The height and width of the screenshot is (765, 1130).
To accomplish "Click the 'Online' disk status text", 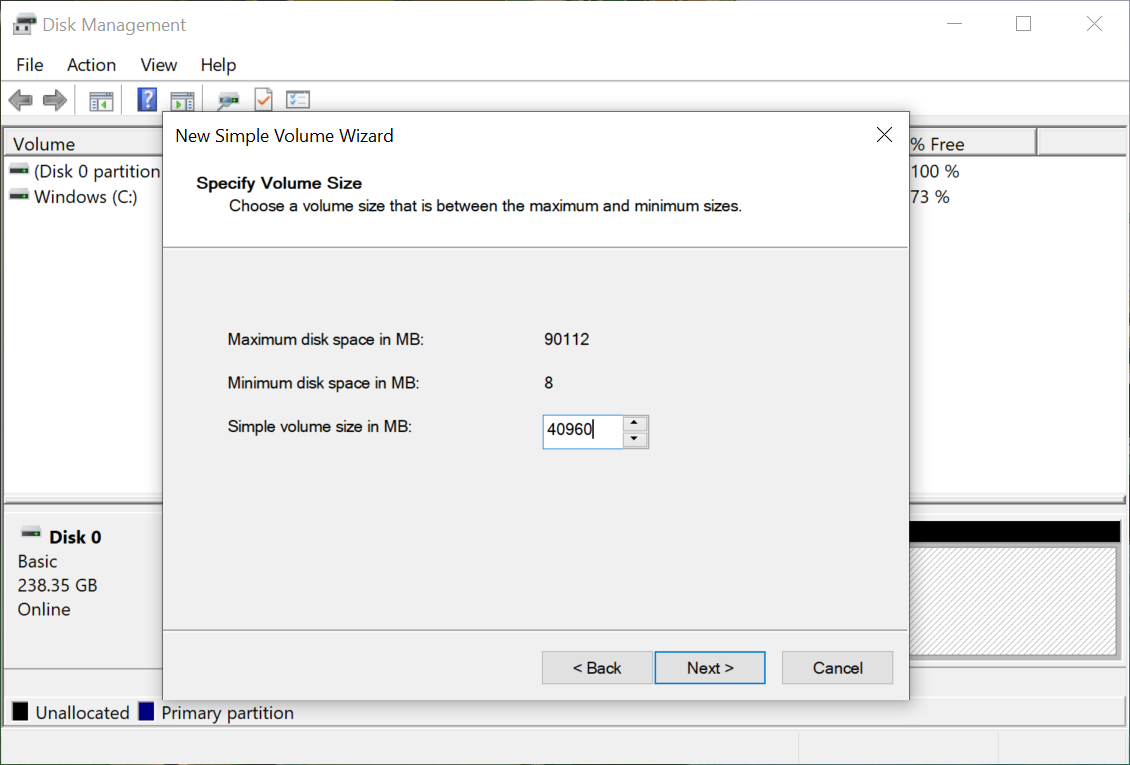I will (x=44, y=609).
